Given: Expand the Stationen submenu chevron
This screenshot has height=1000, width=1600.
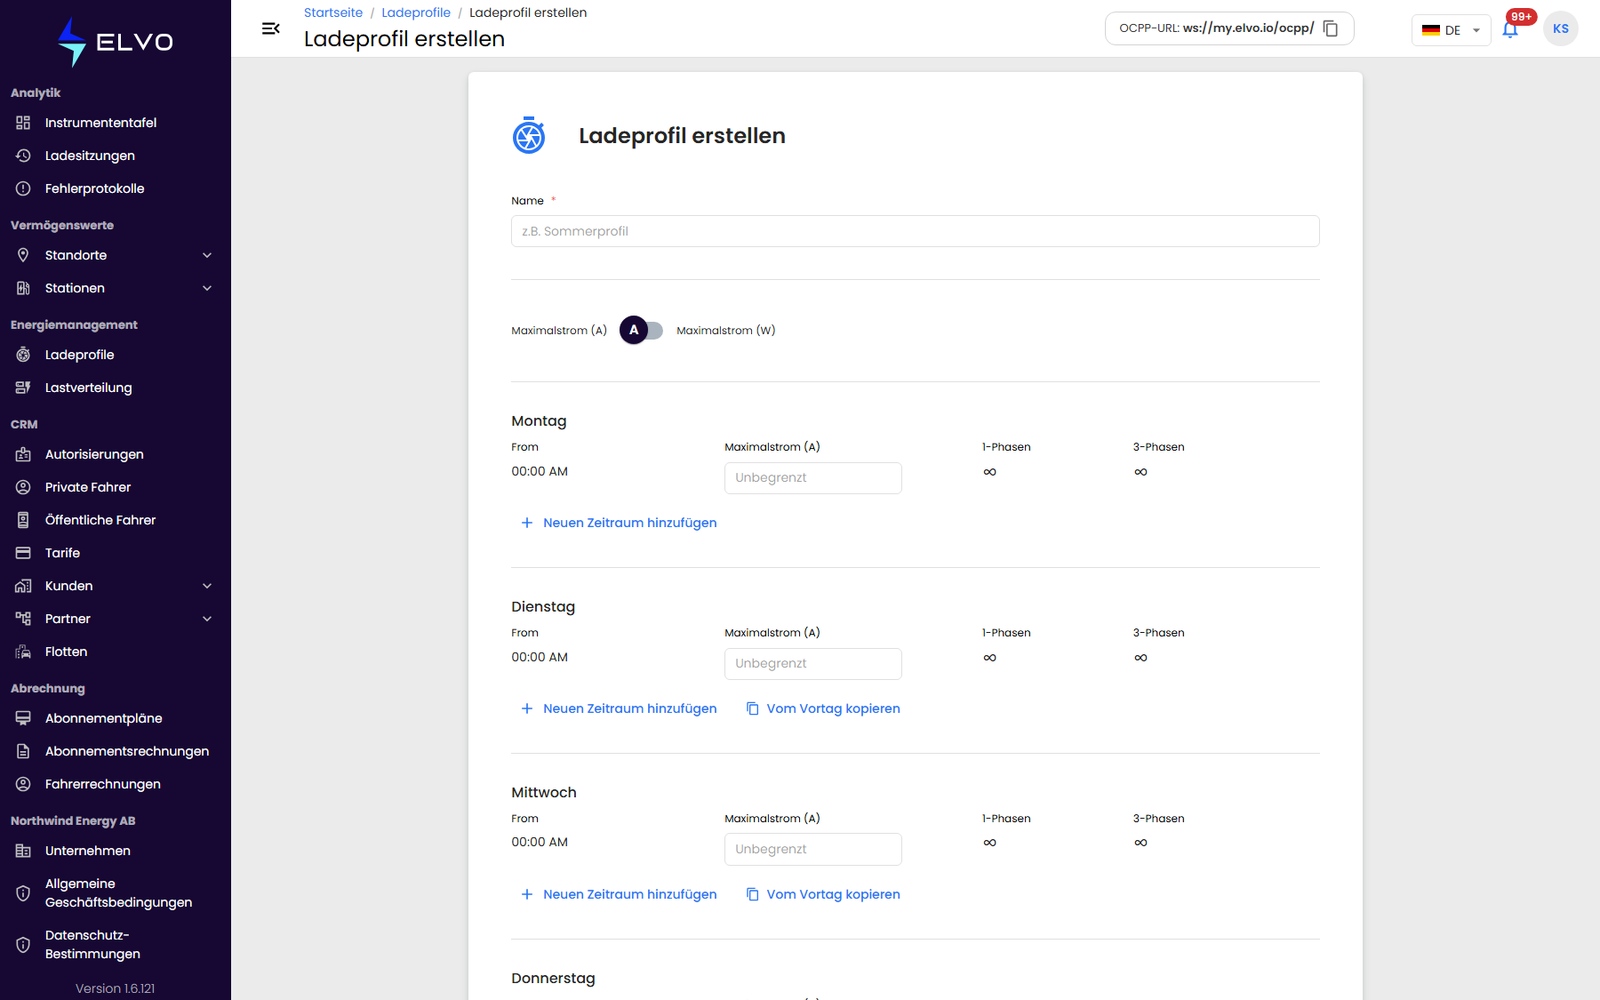Looking at the screenshot, I should tap(207, 289).
